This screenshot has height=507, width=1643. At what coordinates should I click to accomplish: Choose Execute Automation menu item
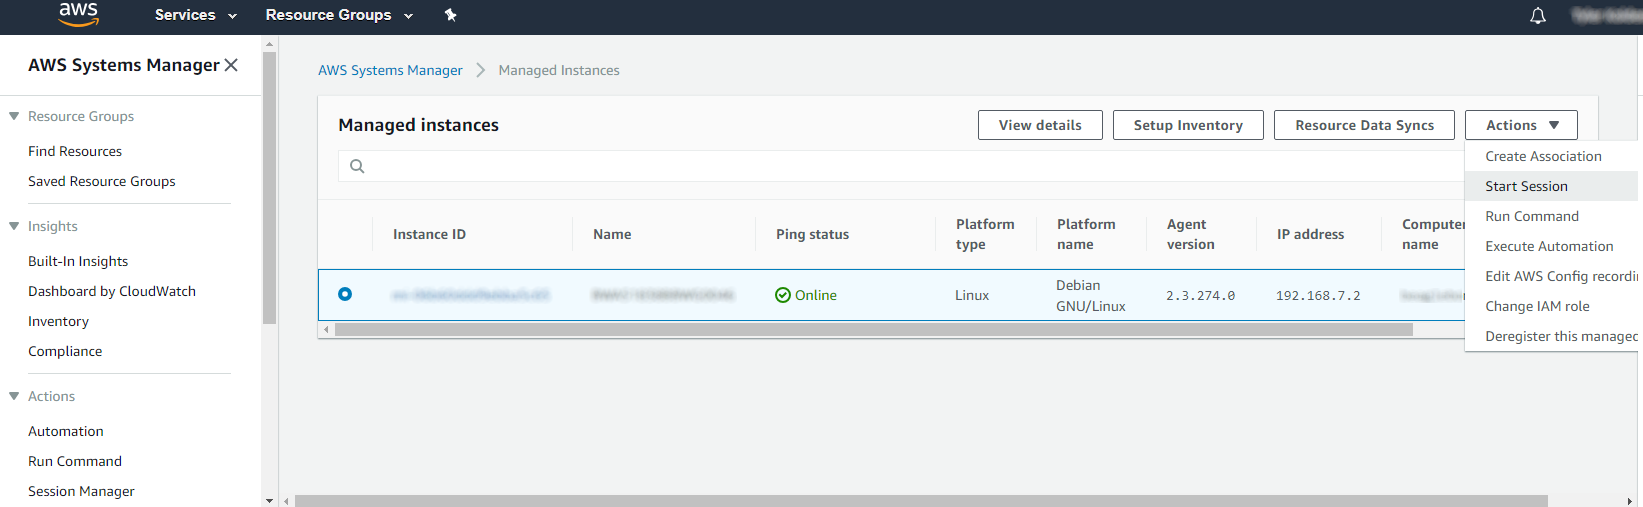coord(1551,246)
